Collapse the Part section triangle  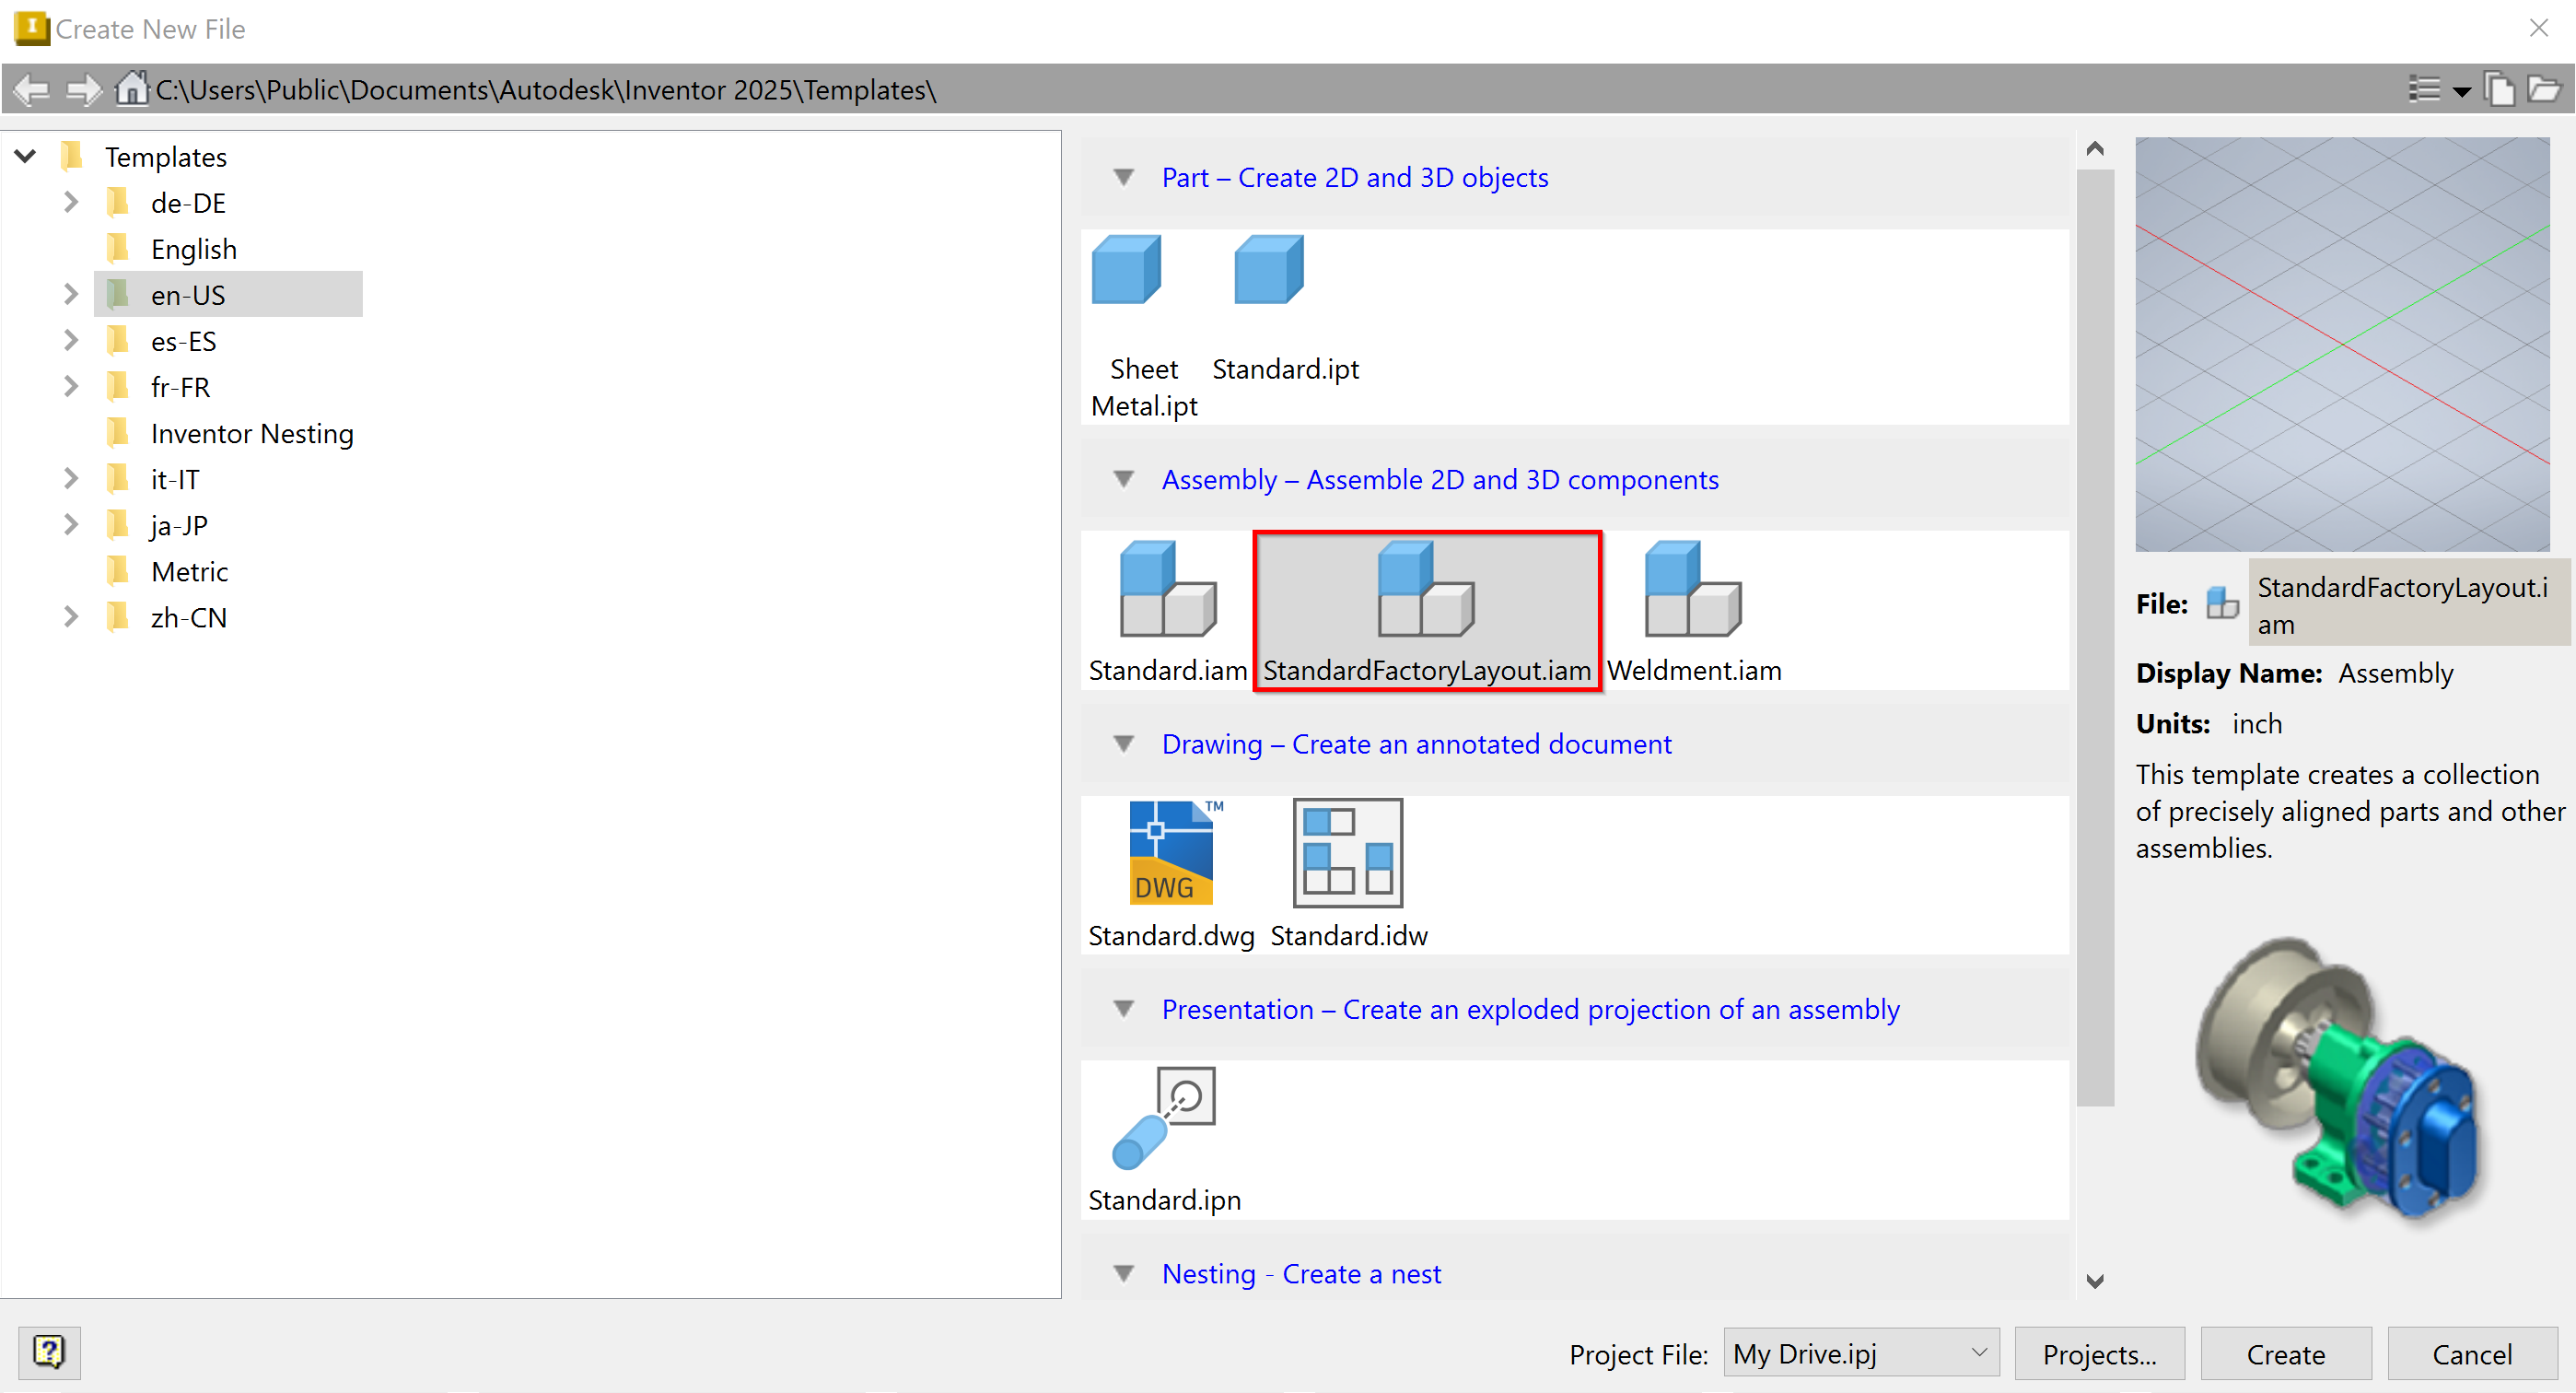1124,177
